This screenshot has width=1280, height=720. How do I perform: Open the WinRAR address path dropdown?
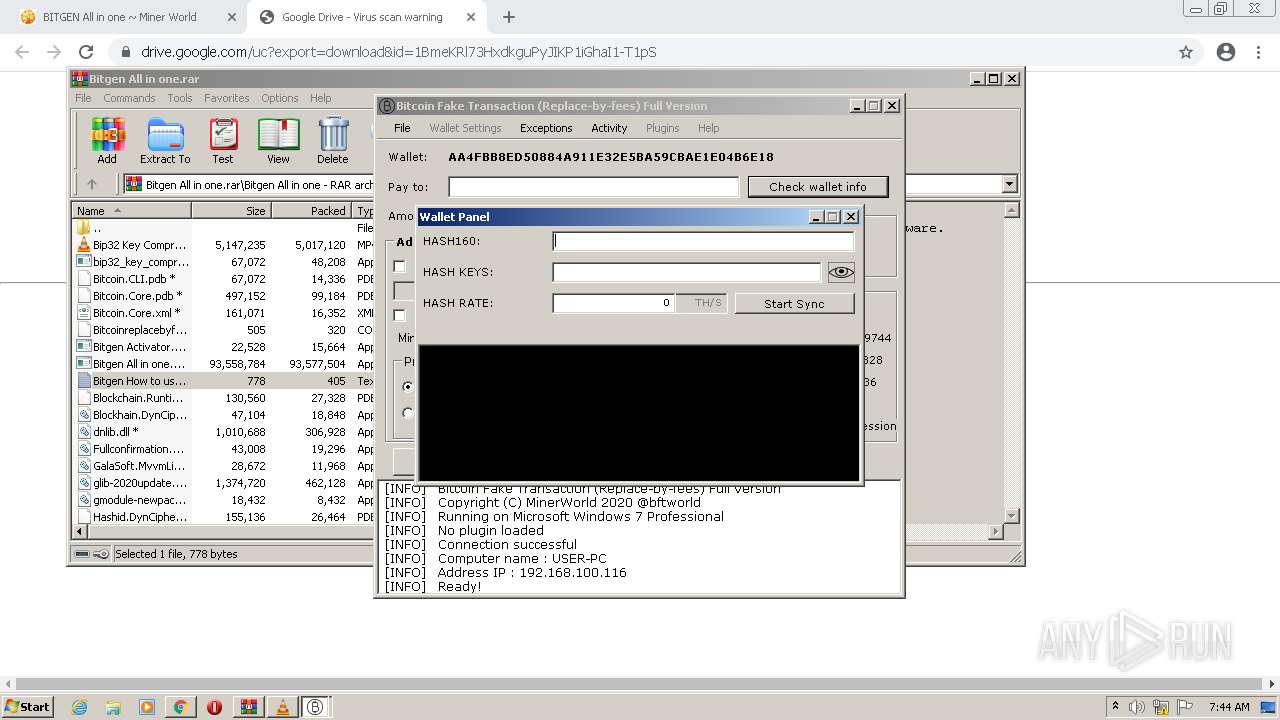tap(1009, 184)
